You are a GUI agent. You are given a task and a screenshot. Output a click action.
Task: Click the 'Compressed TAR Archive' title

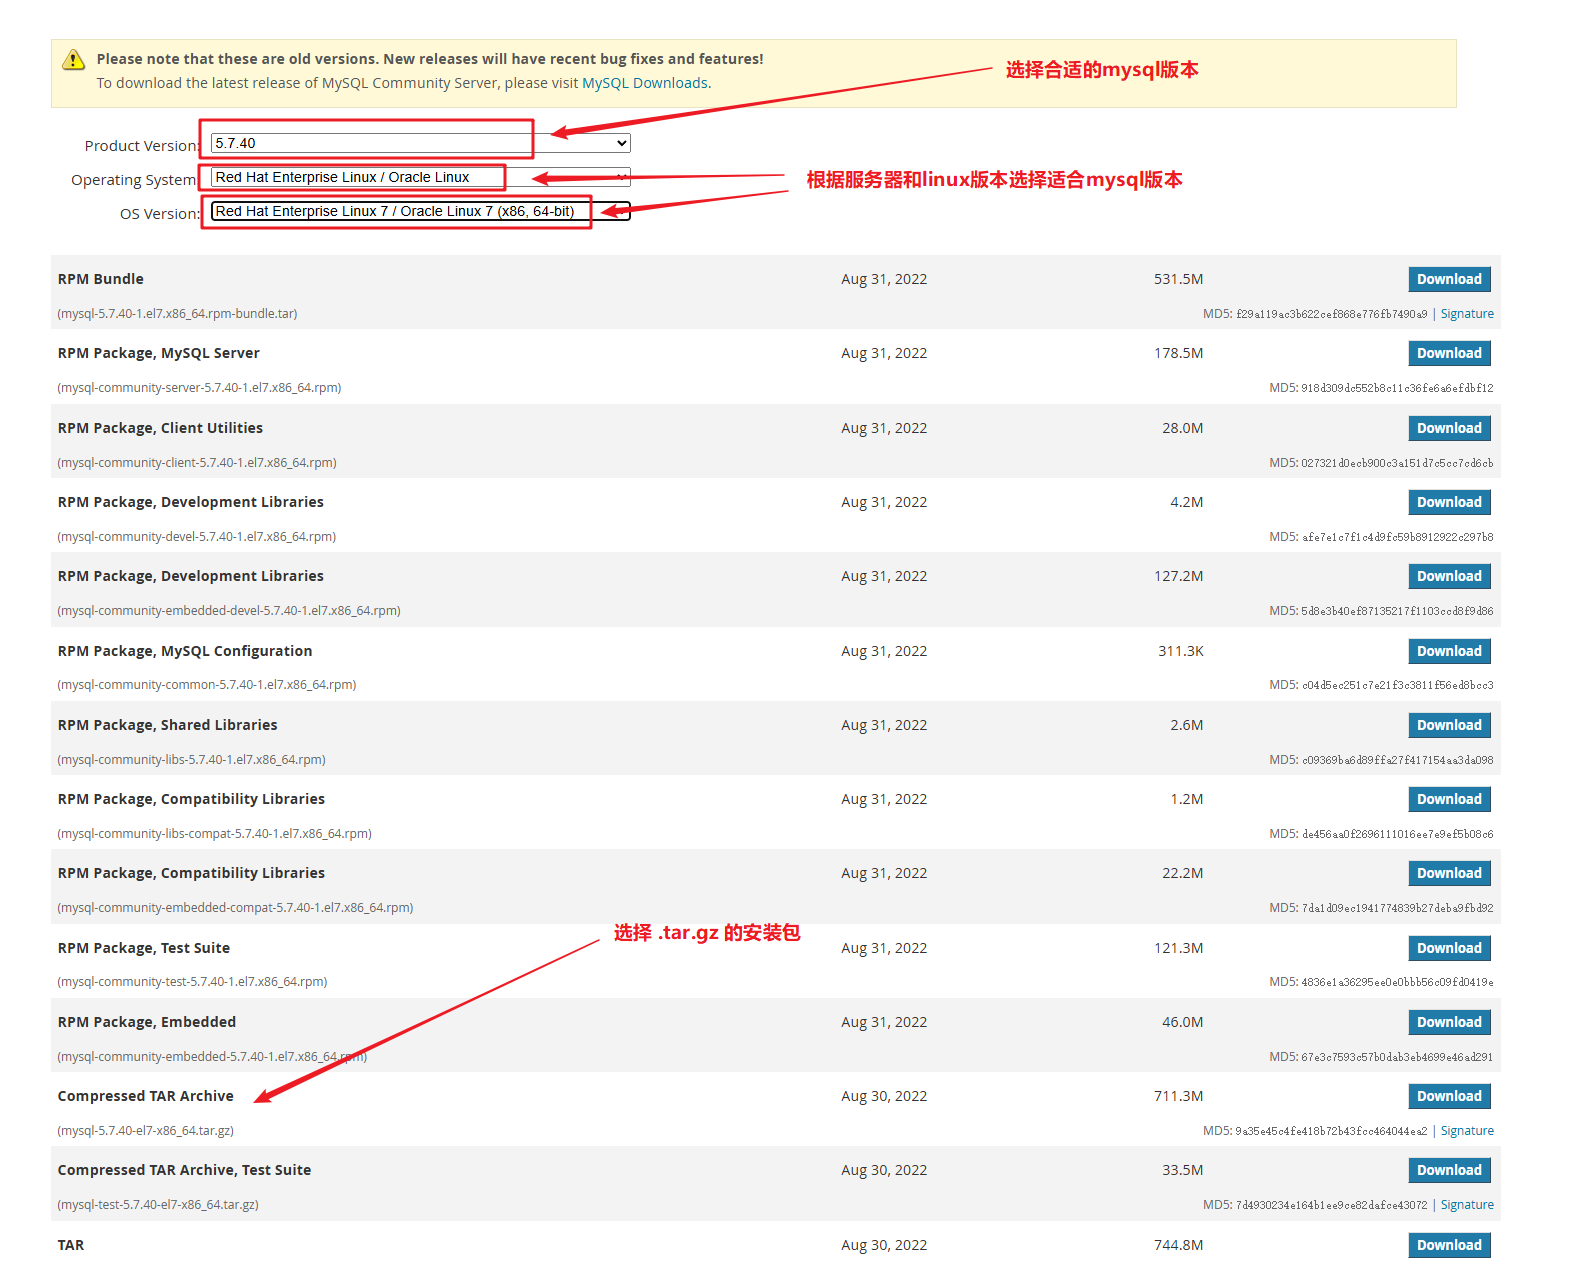[146, 1096]
